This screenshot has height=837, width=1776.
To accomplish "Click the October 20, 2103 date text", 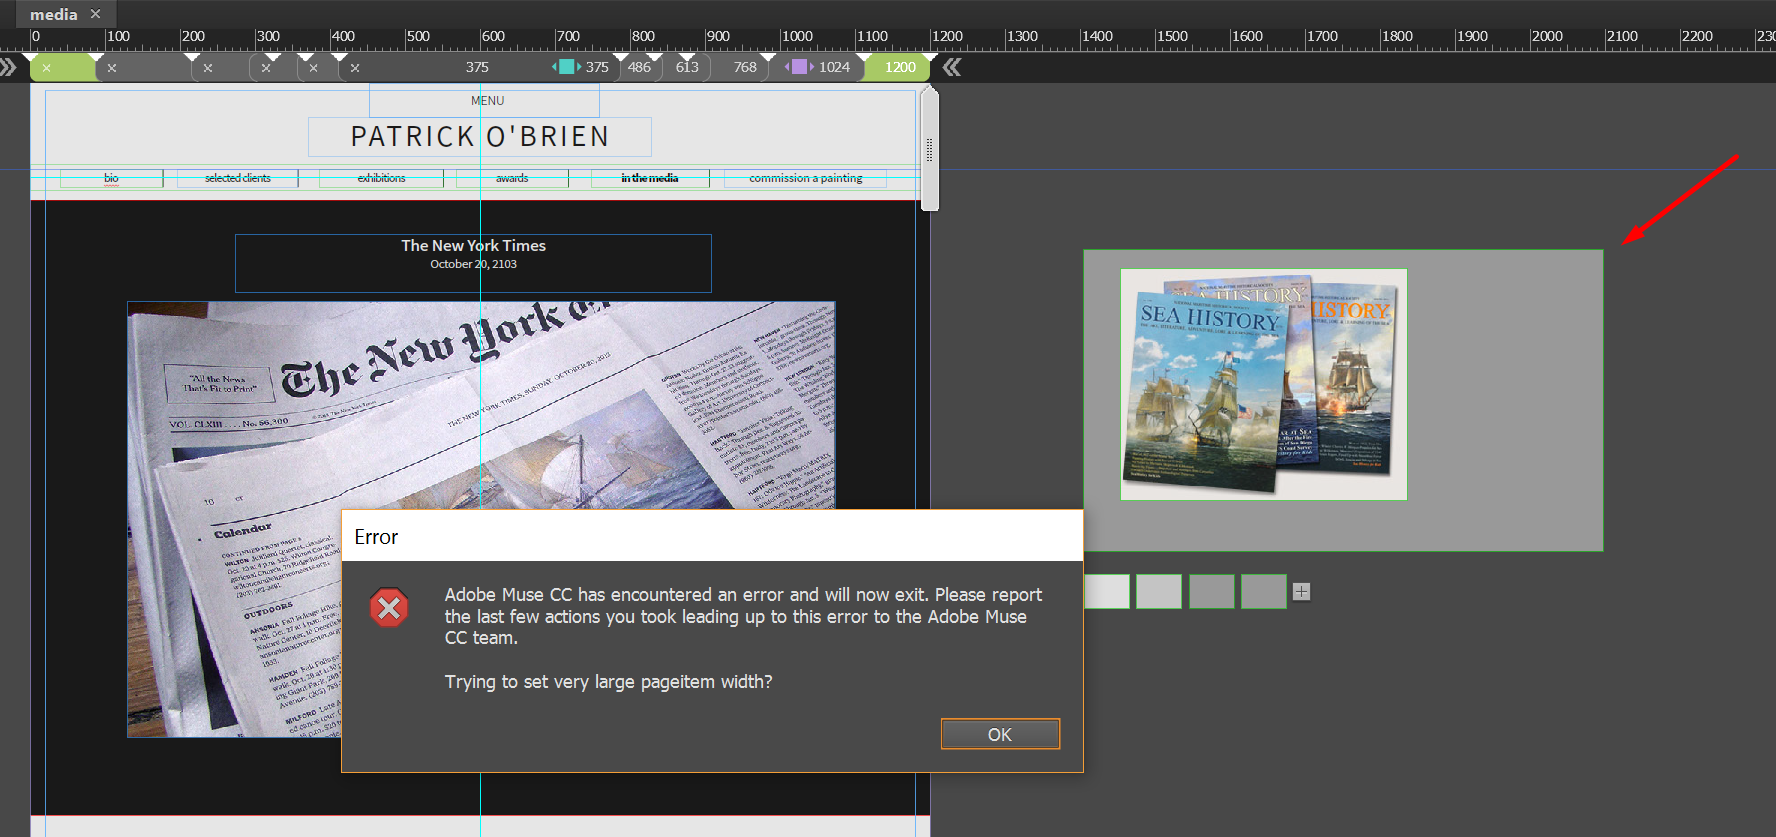I will tap(473, 264).
